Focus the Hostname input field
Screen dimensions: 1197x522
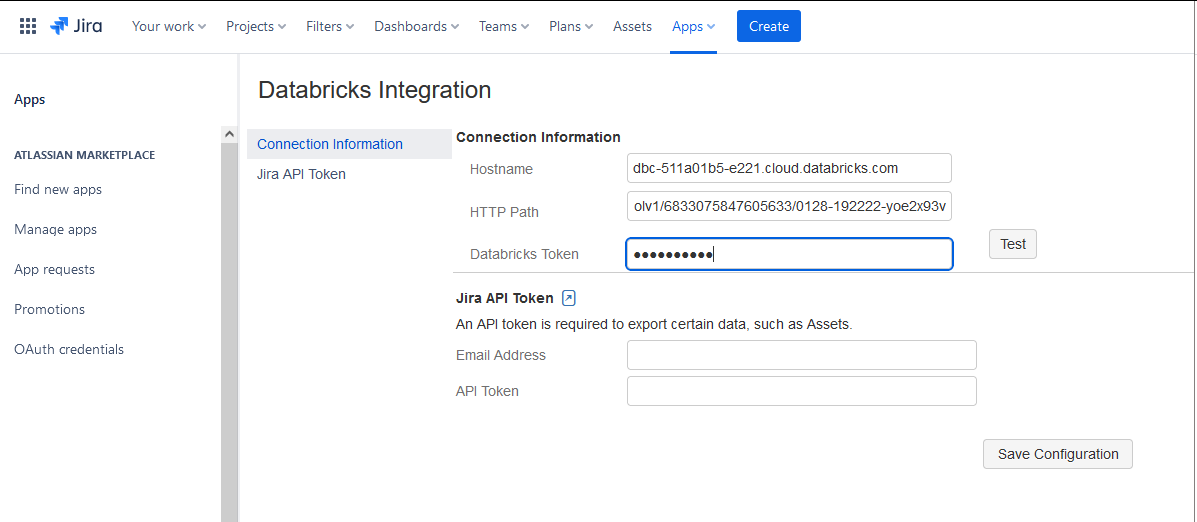[x=788, y=168]
